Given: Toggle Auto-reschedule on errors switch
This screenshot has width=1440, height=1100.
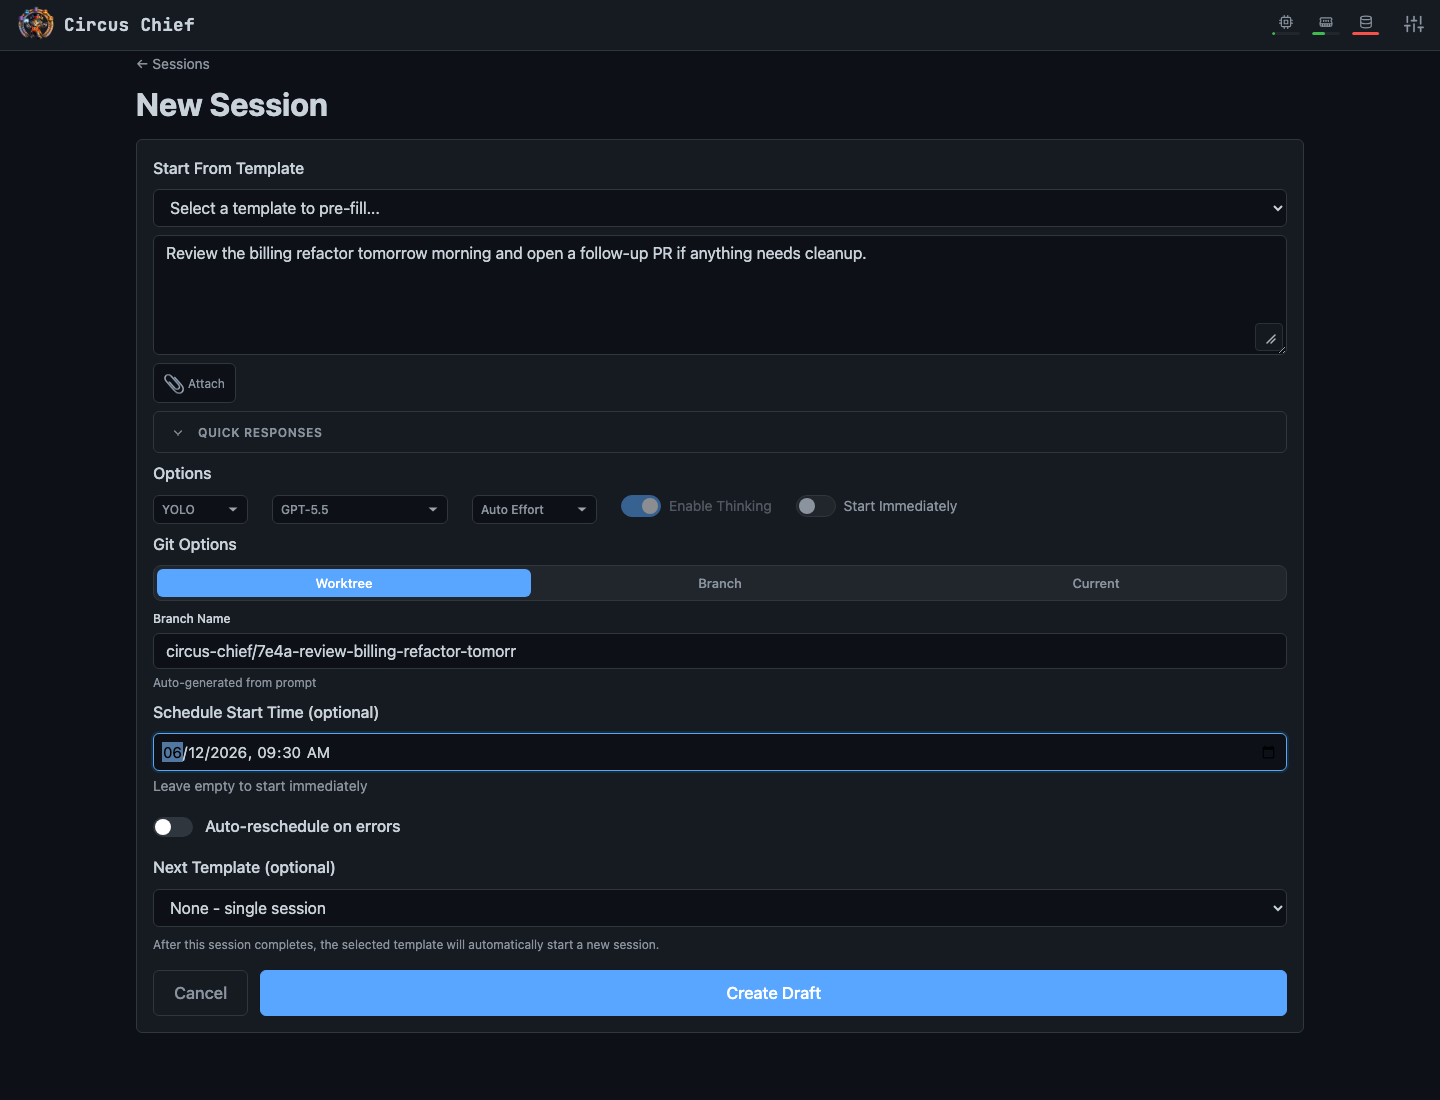Looking at the screenshot, I should coord(173,827).
